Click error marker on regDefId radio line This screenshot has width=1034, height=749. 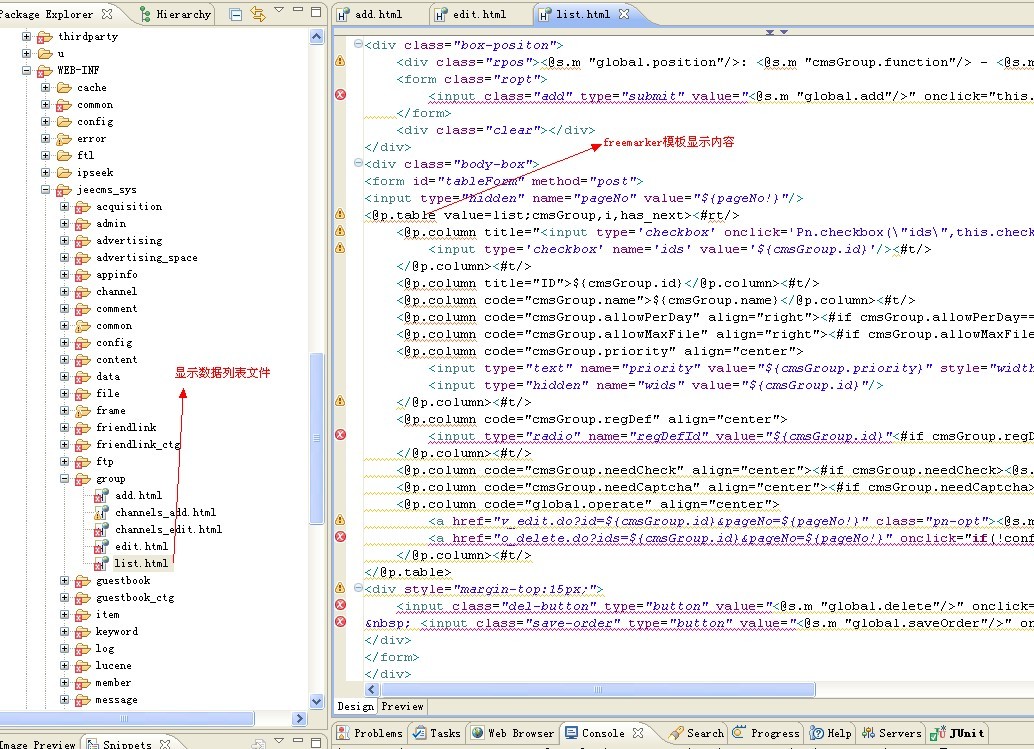pos(340,434)
